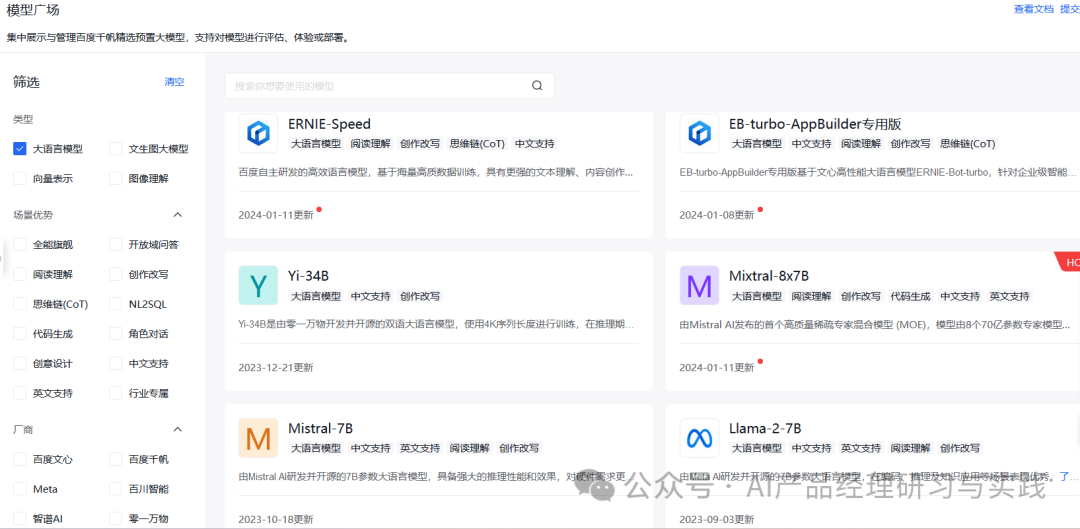This screenshot has width=1080, height=529.
Task: Open the EB-turbo-AppBuilder专用版 title
Action: [x=815, y=124]
